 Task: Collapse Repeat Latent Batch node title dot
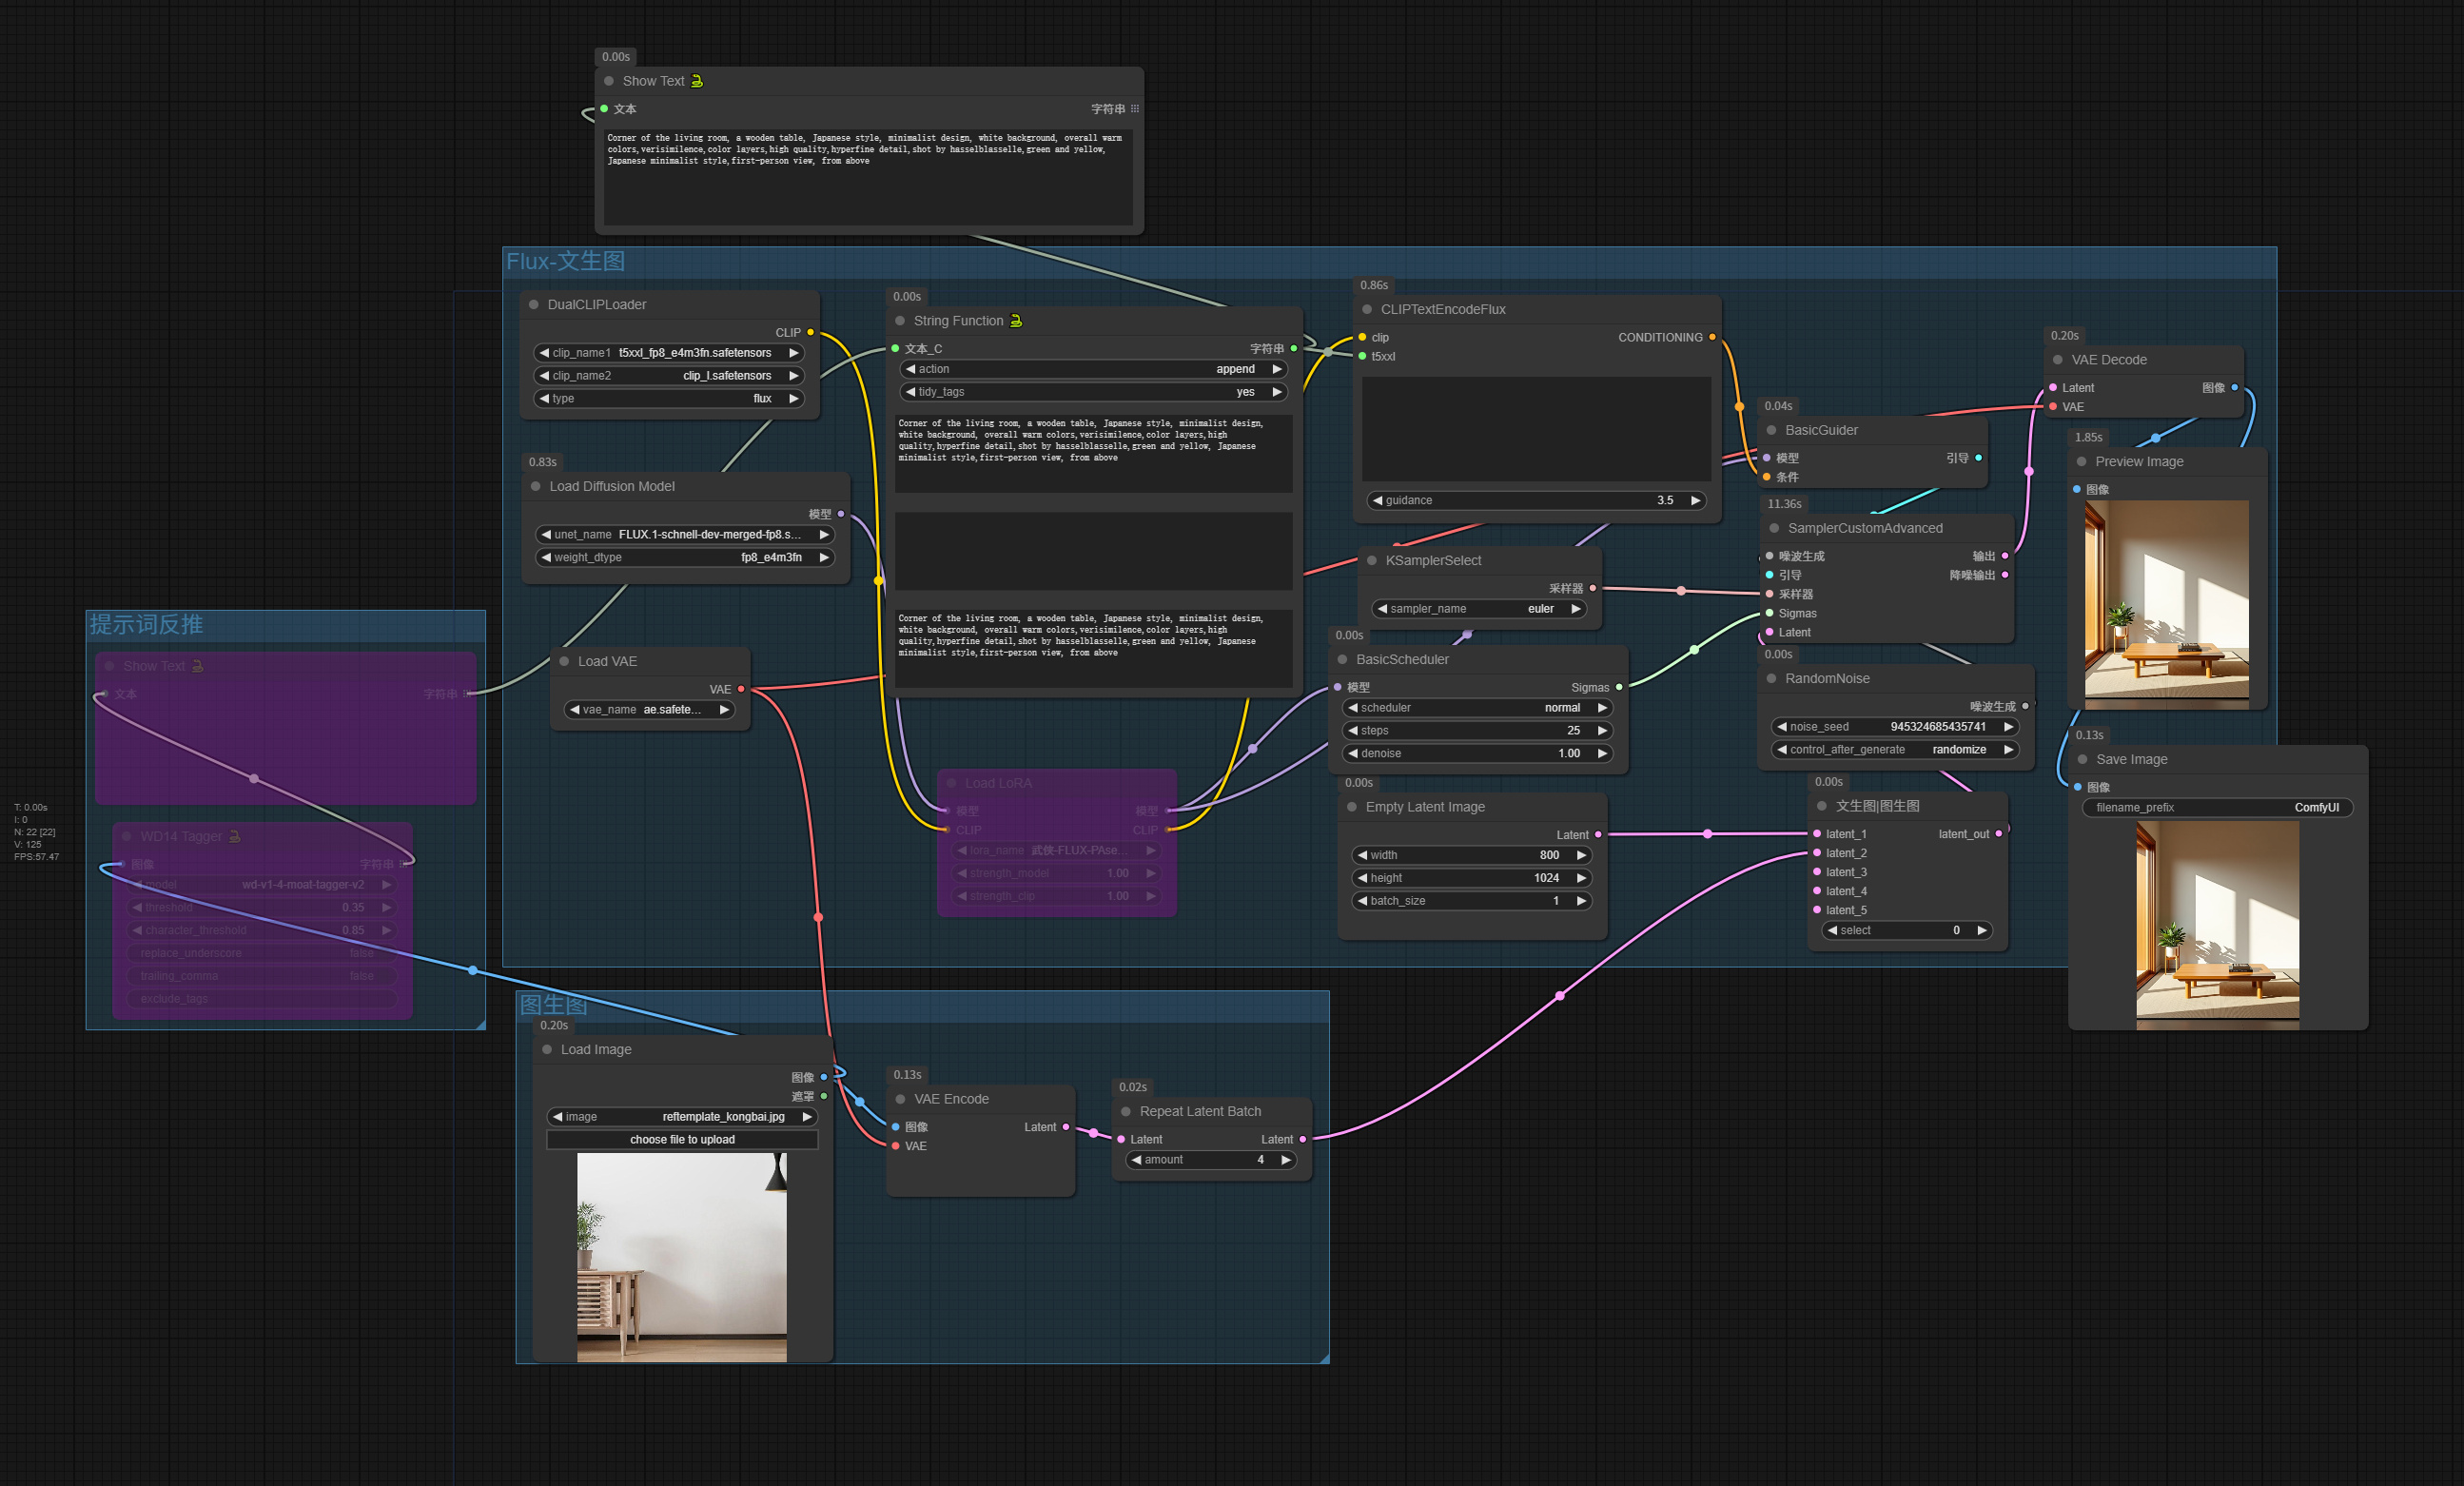[x=1126, y=1111]
